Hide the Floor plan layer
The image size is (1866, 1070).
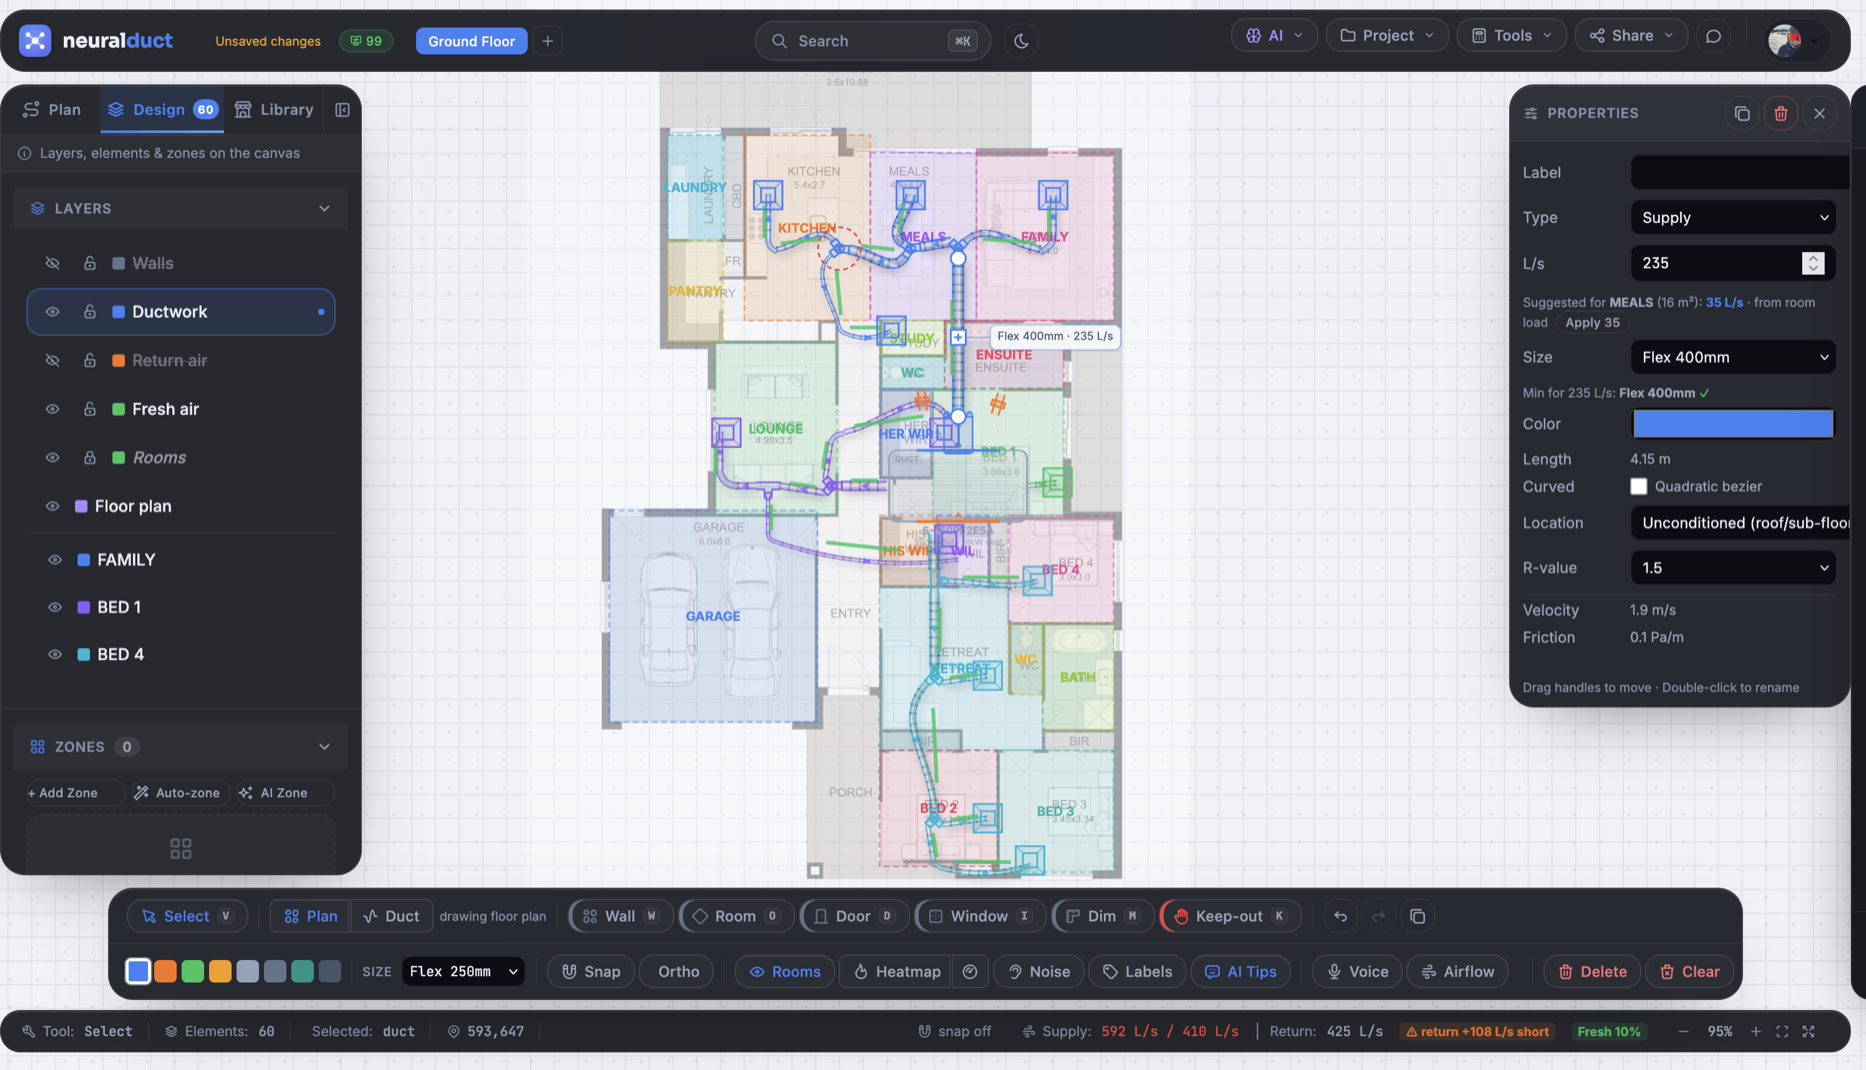pyautogui.click(x=53, y=506)
